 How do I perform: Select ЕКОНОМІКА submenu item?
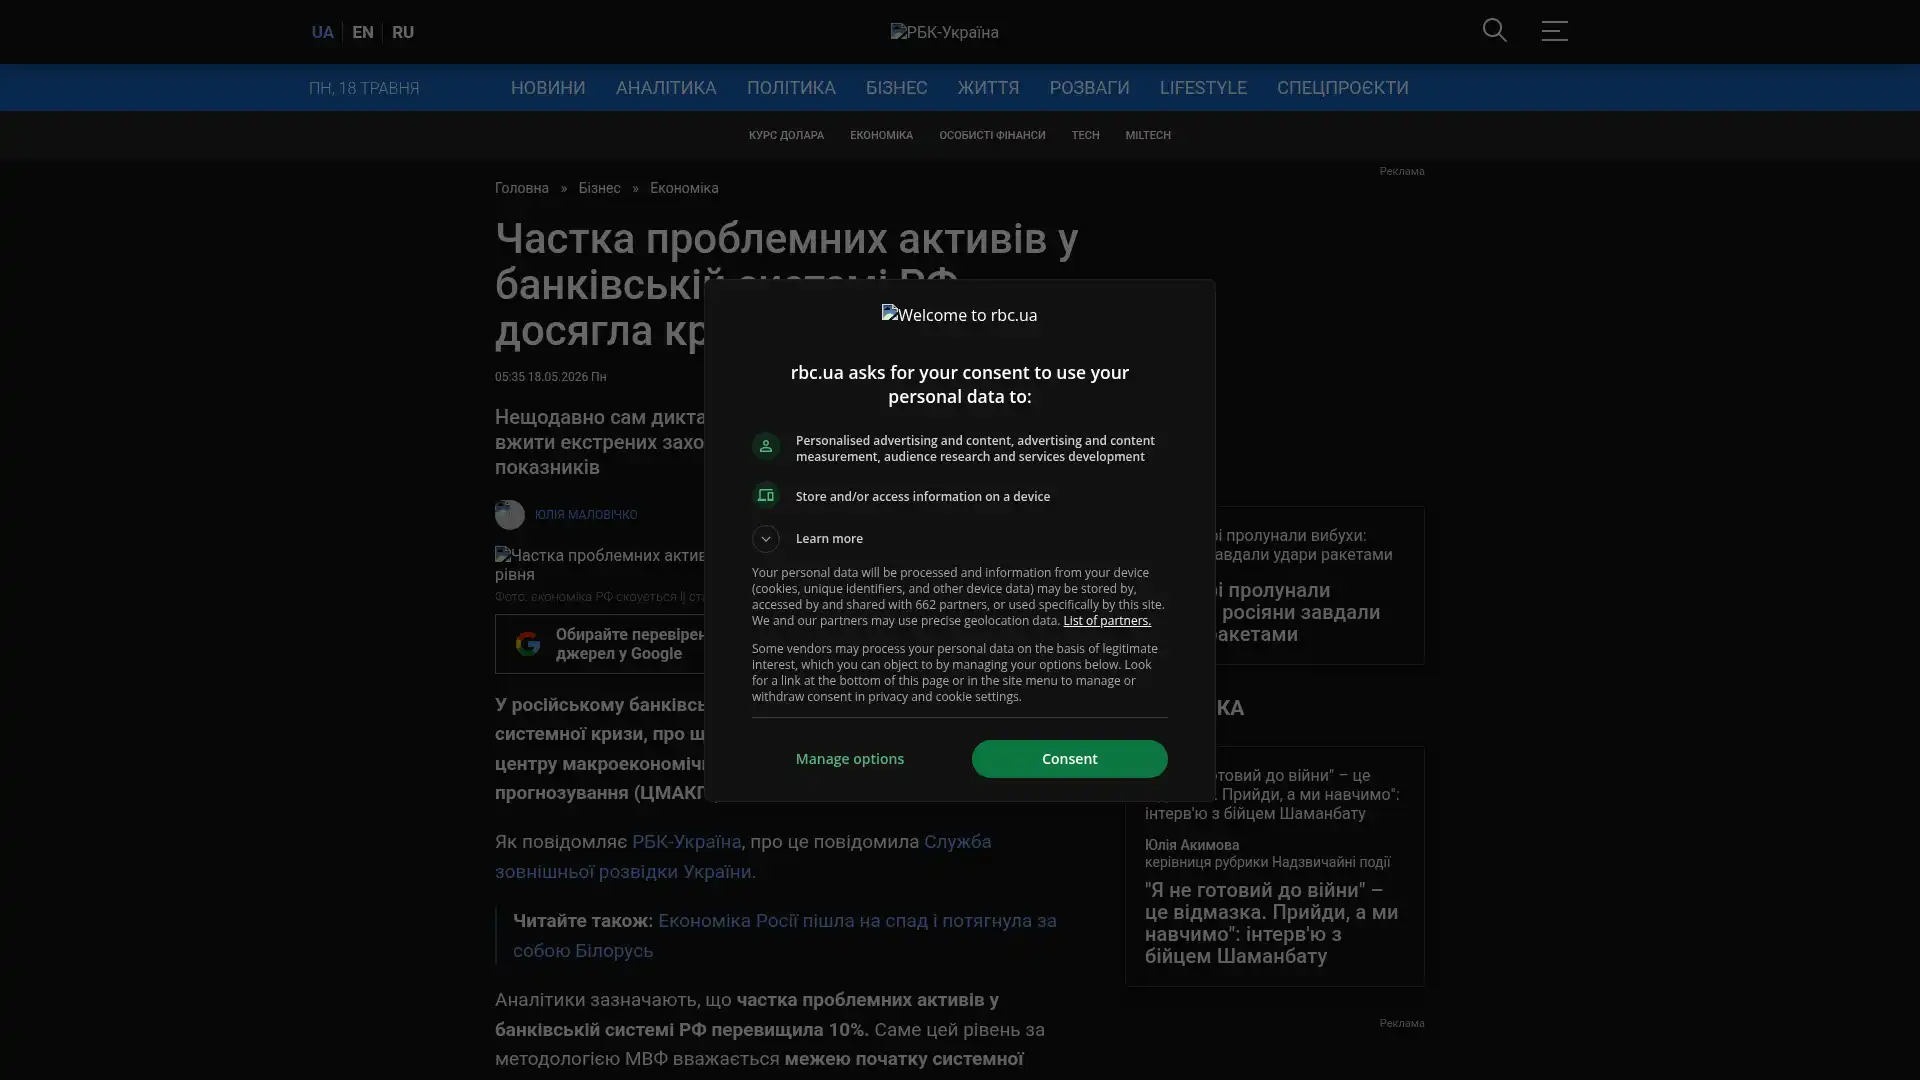coord(881,135)
